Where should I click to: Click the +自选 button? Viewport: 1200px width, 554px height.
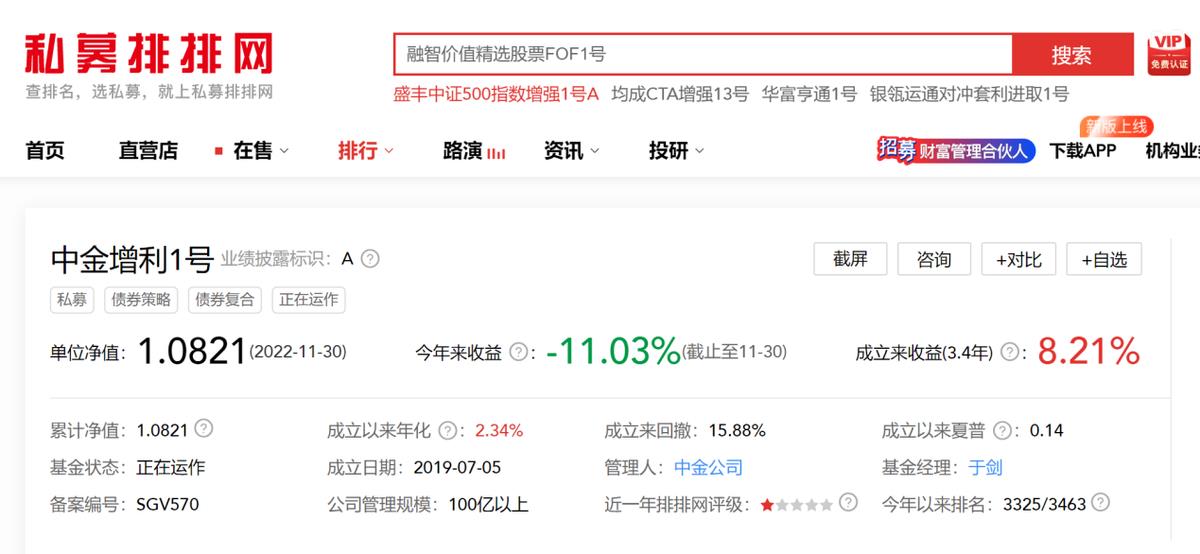point(1103,259)
